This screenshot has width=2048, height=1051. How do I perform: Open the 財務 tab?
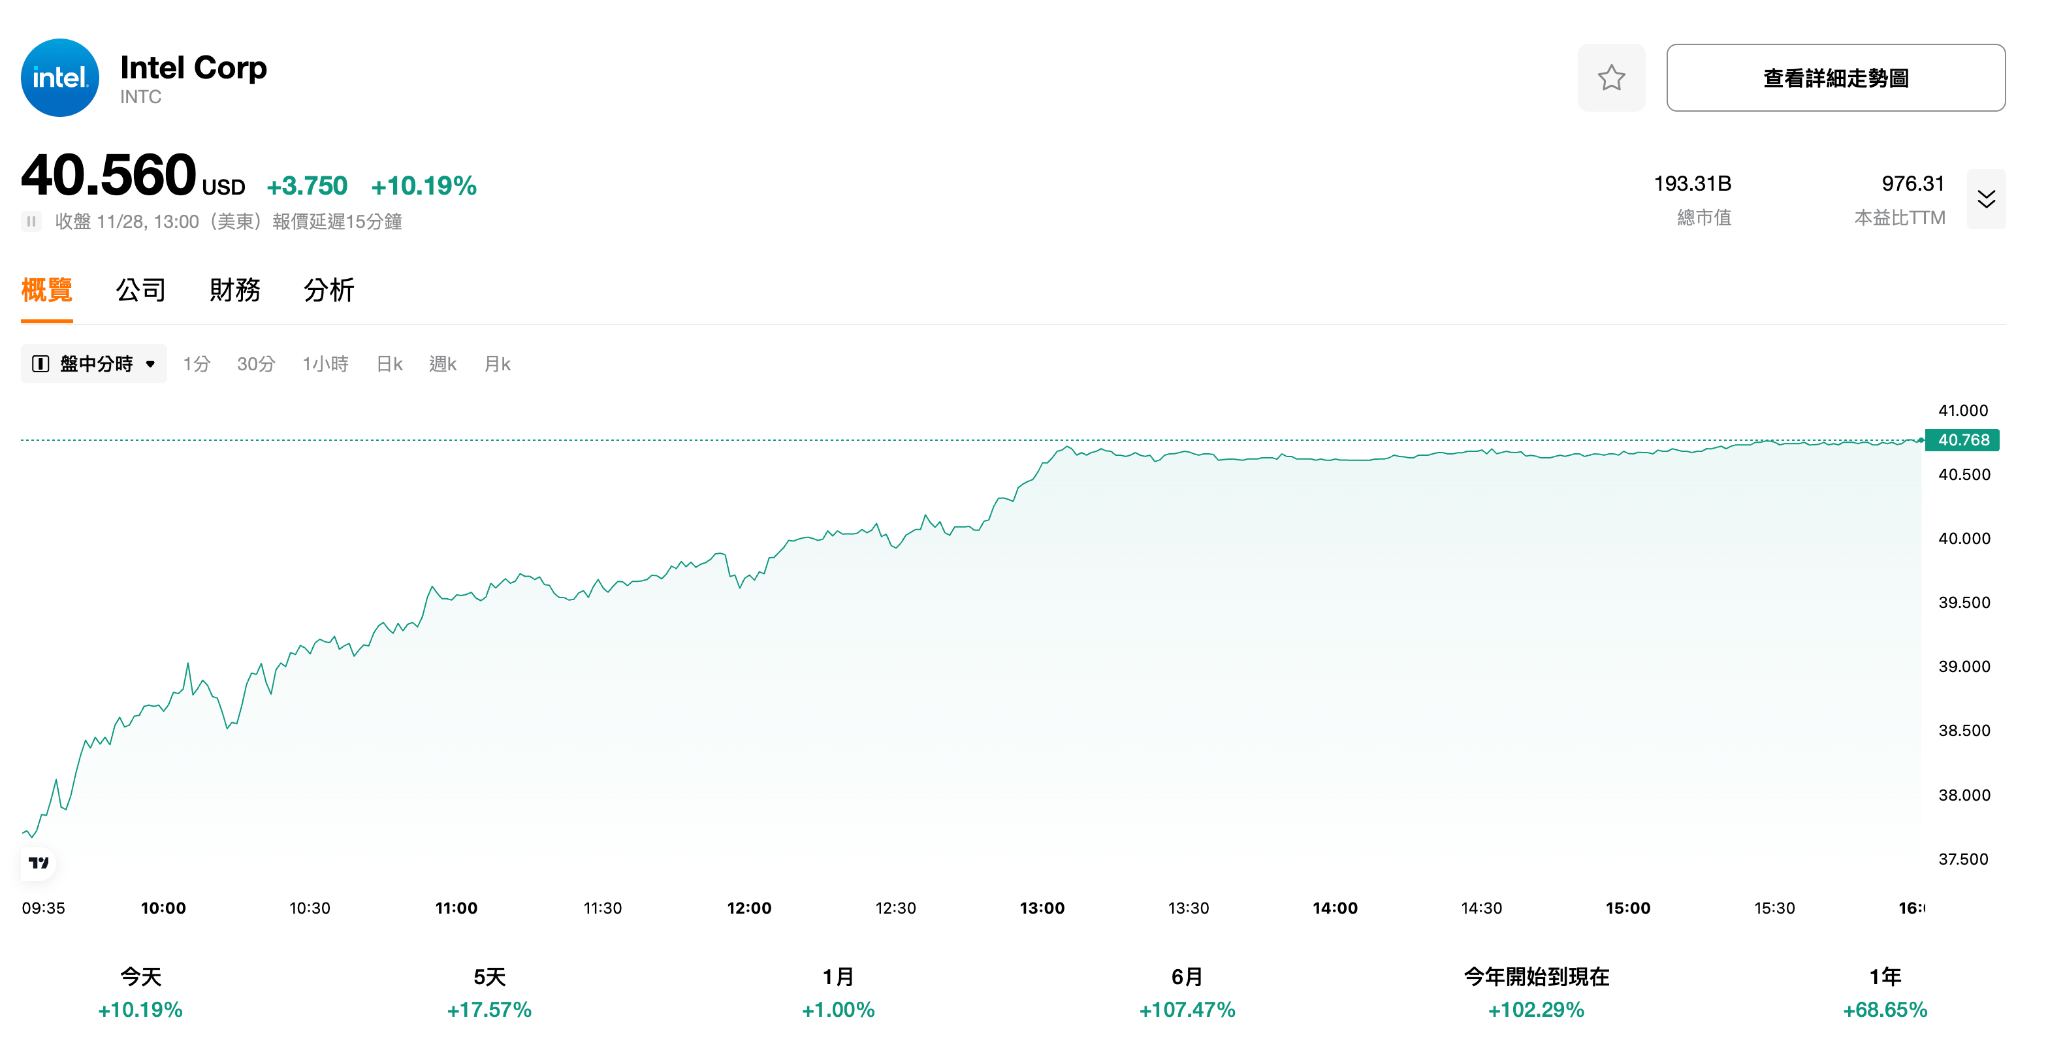coord(235,290)
